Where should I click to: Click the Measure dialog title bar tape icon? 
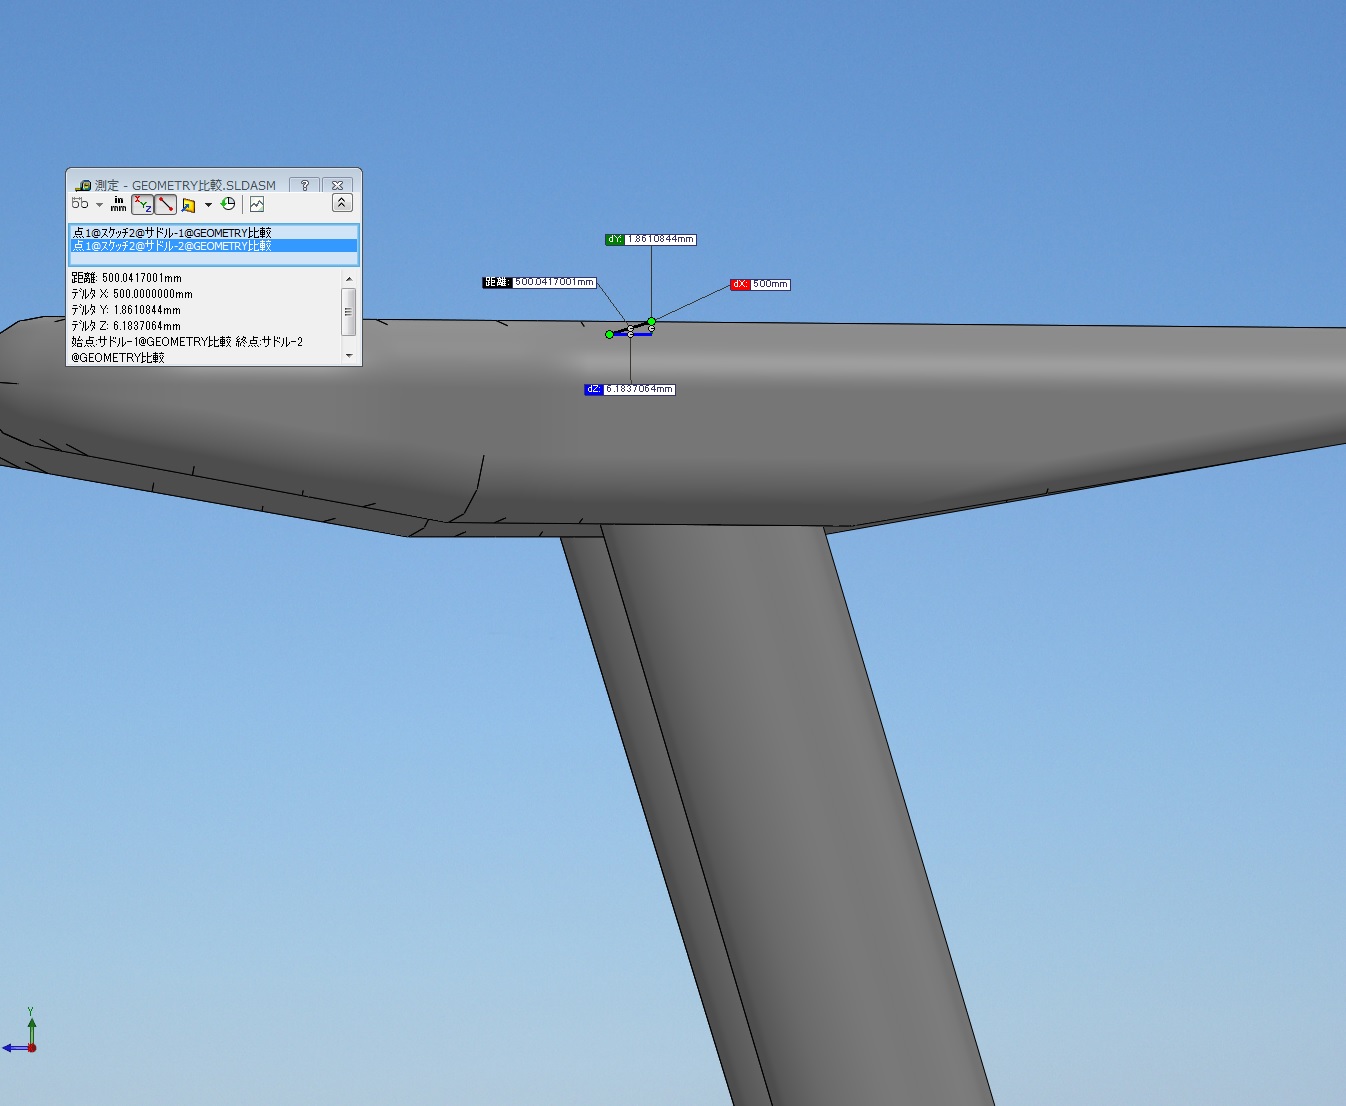pyautogui.click(x=83, y=185)
